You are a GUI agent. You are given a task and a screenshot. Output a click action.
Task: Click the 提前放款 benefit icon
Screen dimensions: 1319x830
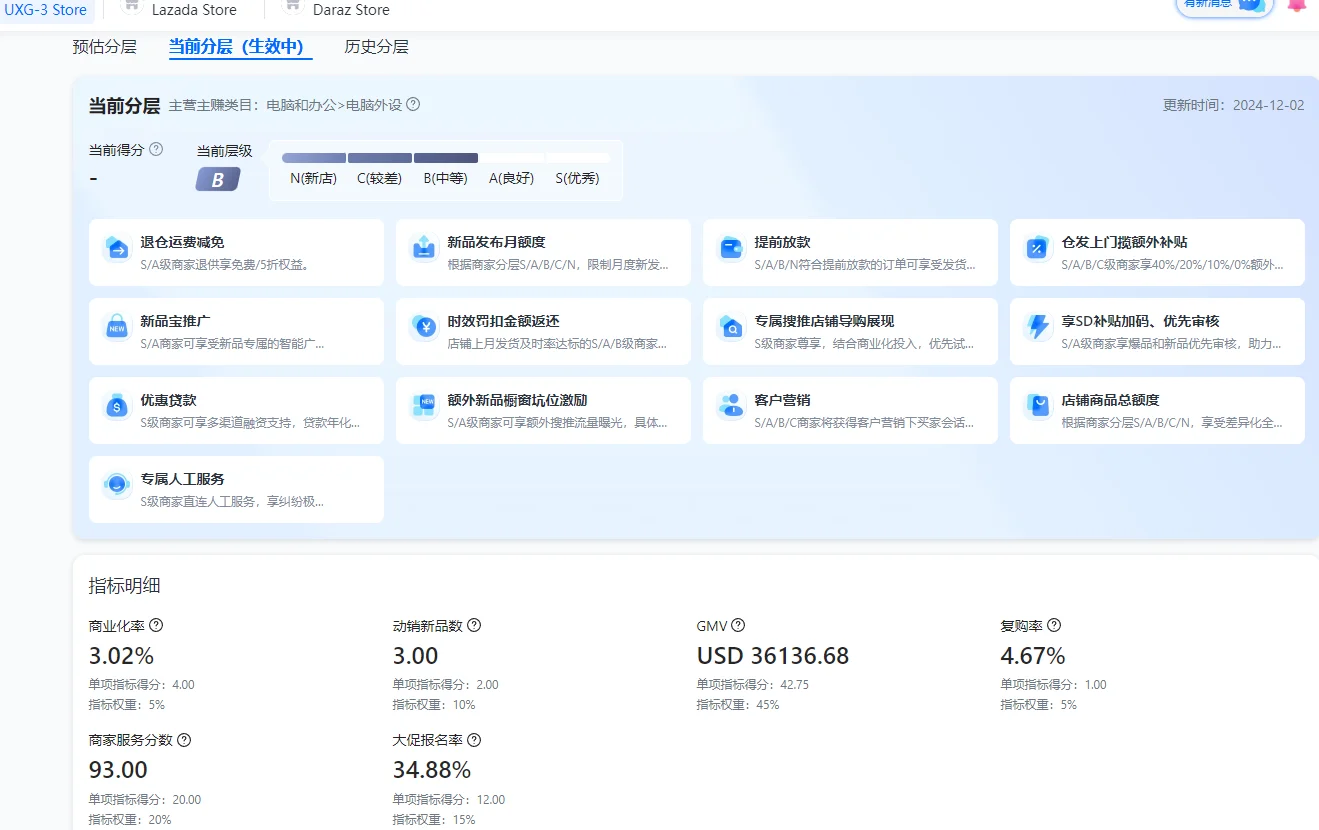tap(732, 249)
